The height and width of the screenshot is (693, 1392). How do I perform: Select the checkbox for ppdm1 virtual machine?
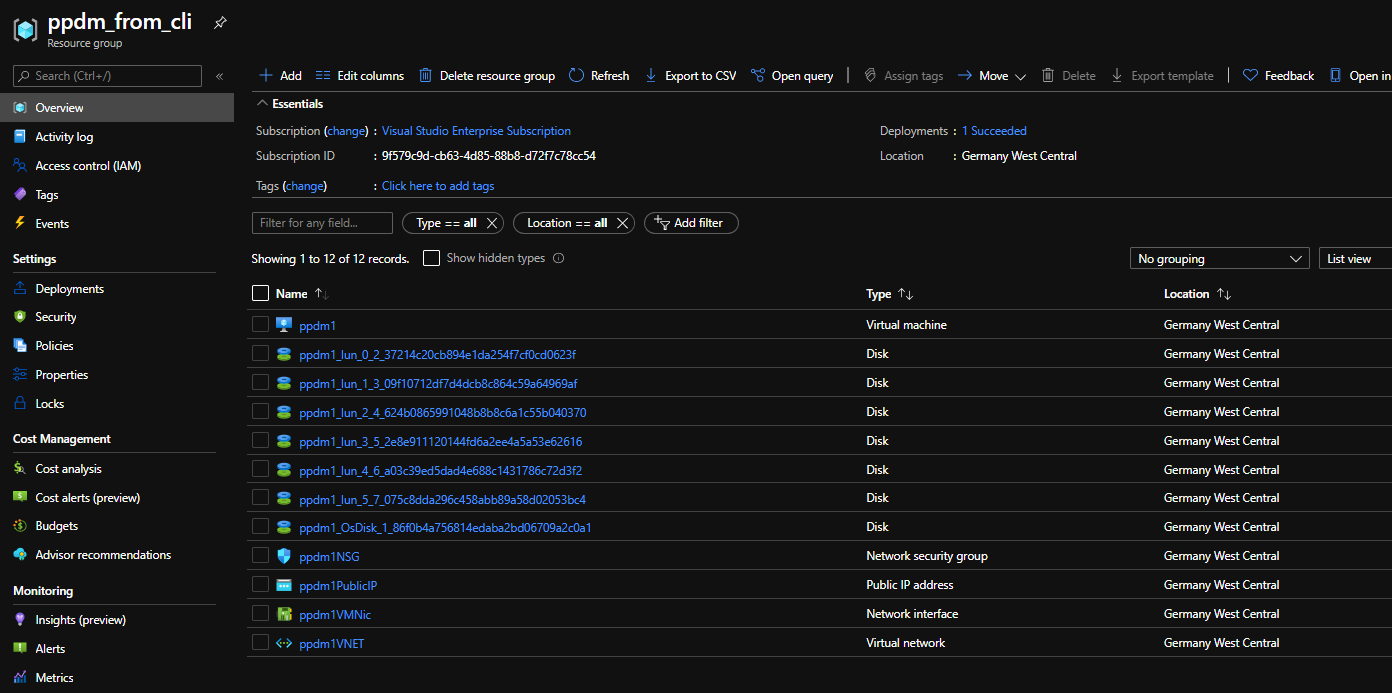pos(261,324)
